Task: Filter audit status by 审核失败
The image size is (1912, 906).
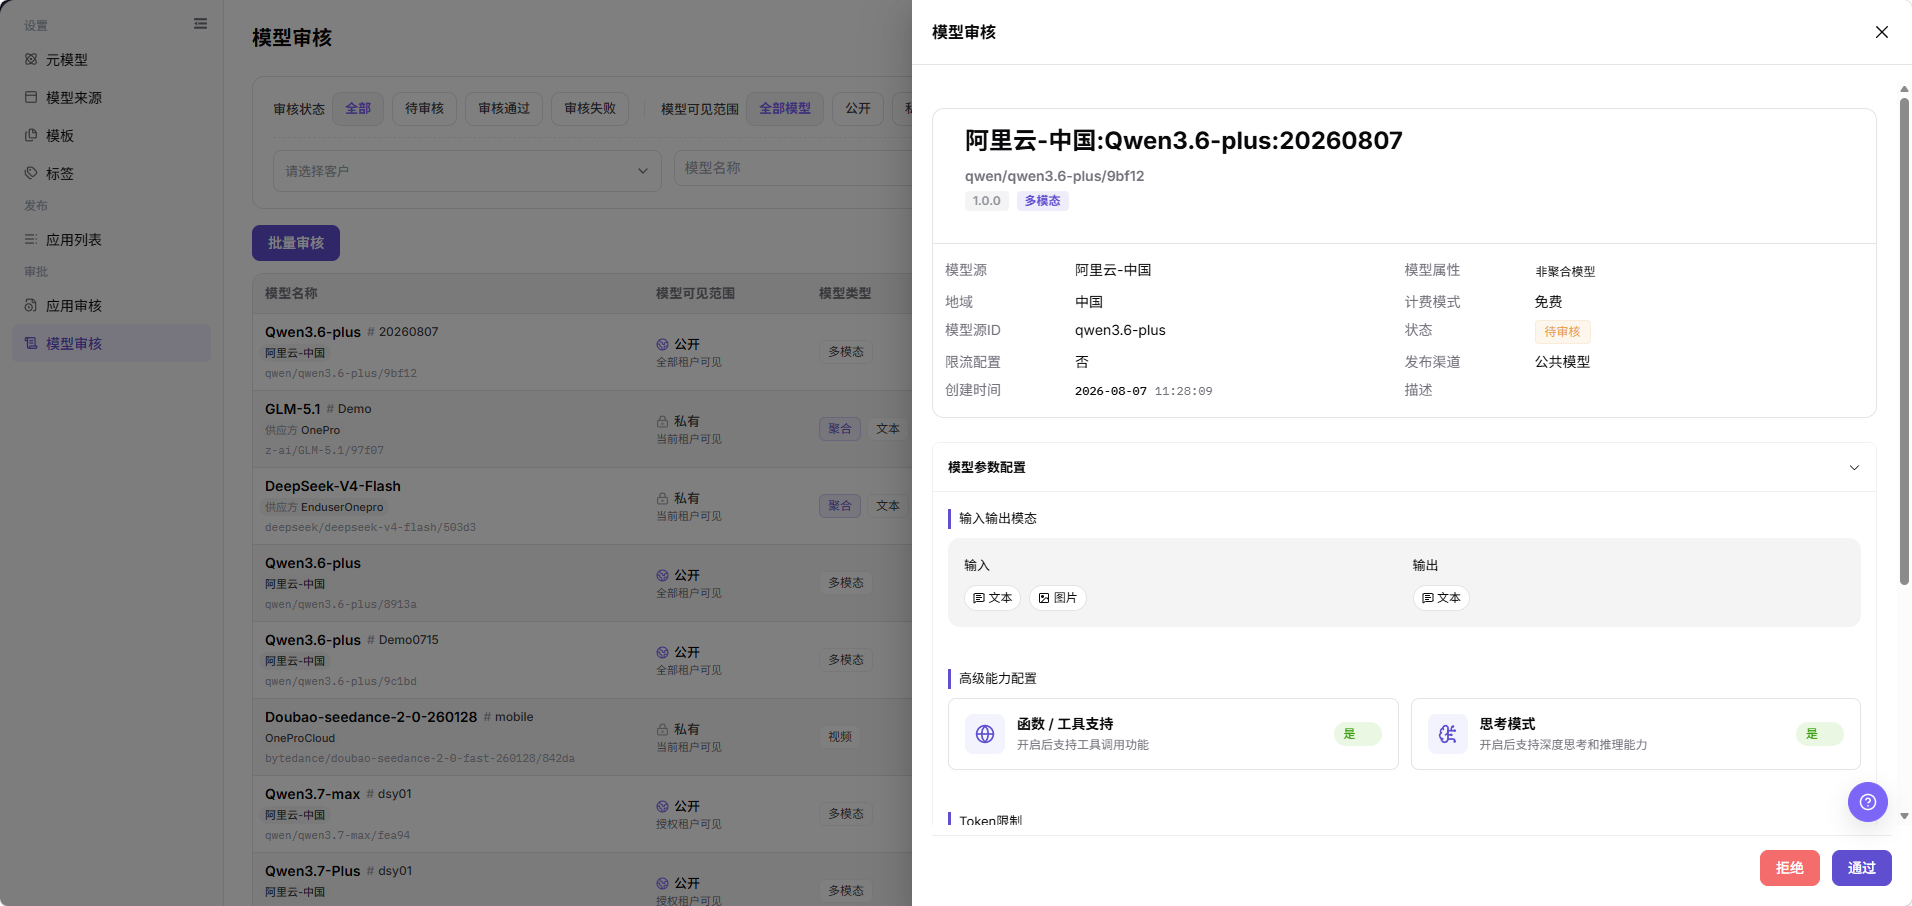Action: click(590, 108)
